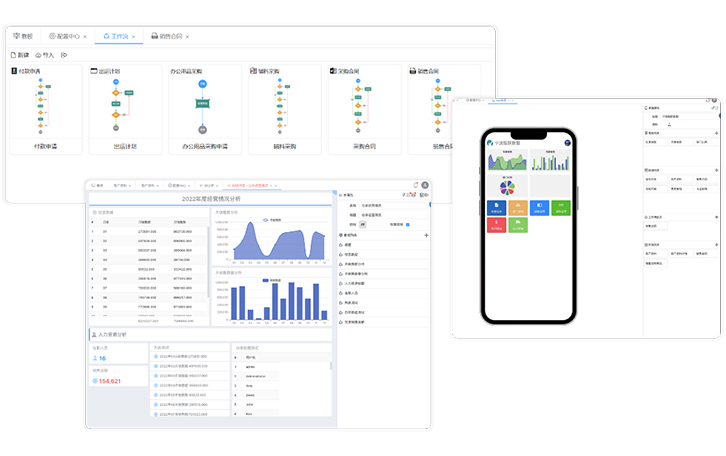Click the red refresh icon beside the avatar
The width and height of the screenshot is (726, 456).
point(415,185)
